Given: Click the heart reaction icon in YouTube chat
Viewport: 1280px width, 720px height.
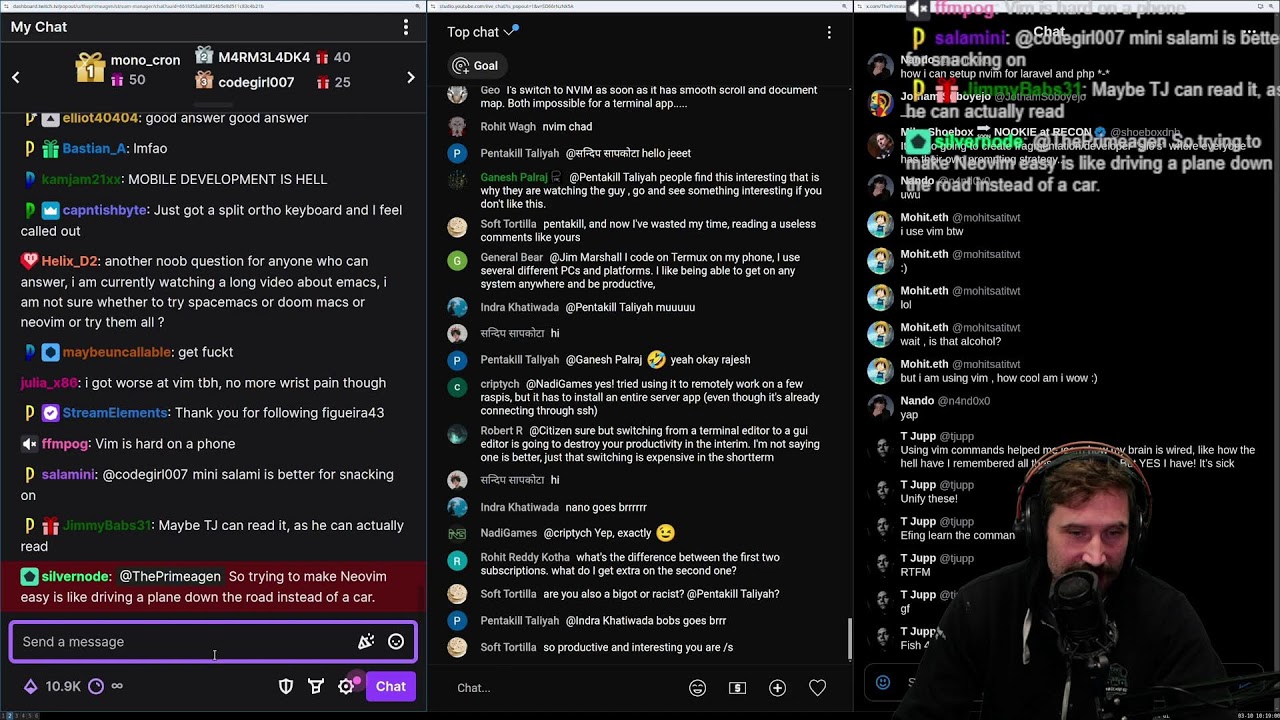Looking at the screenshot, I should (x=817, y=688).
